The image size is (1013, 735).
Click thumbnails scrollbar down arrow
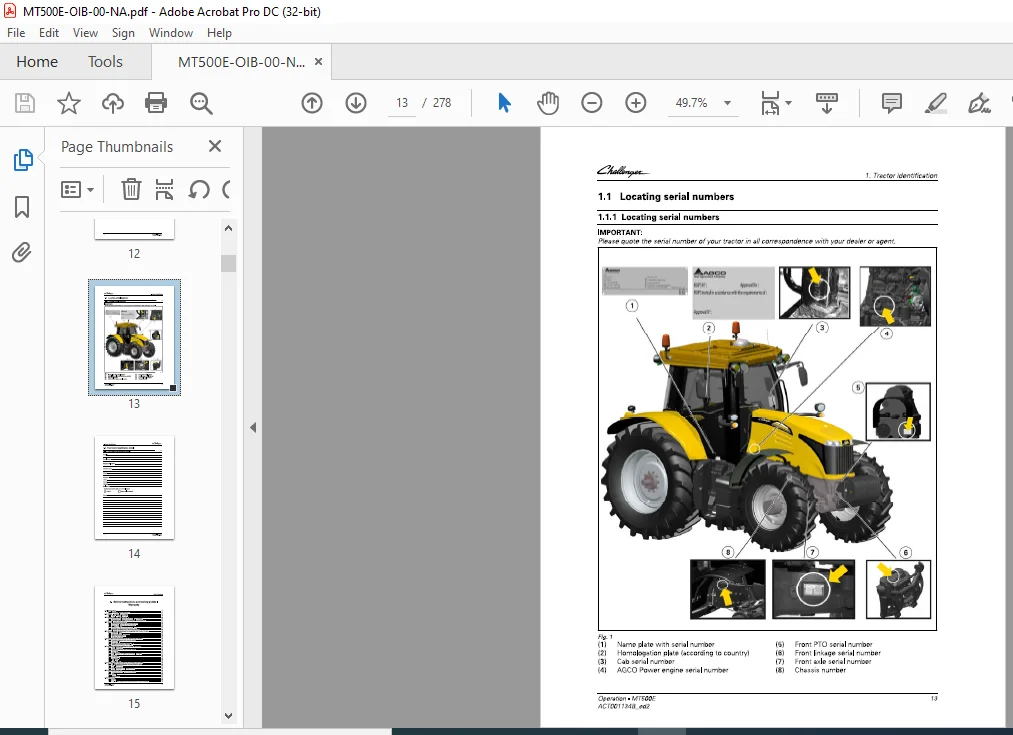pyautogui.click(x=228, y=716)
